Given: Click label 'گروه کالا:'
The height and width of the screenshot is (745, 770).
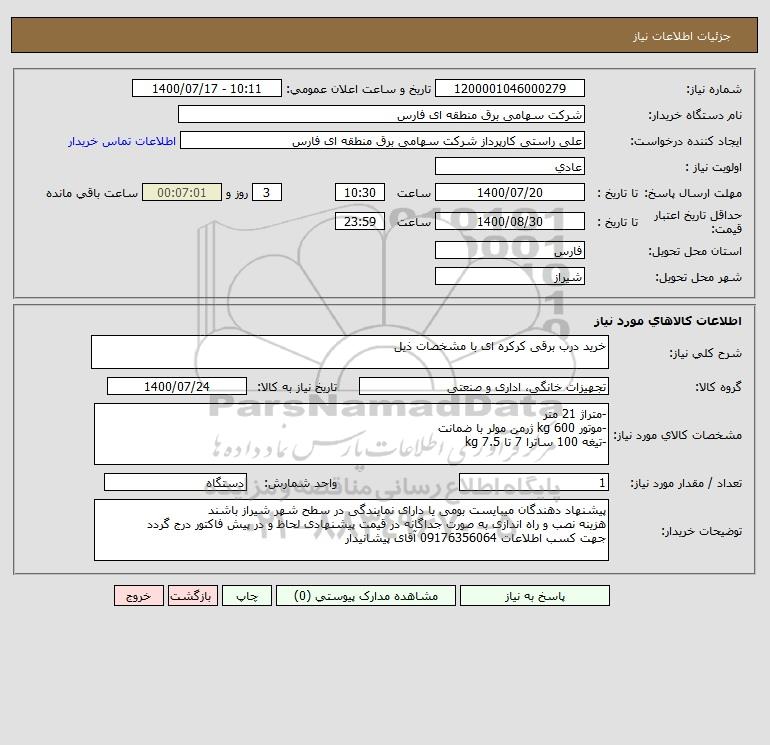Looking at the screenshot, I should (x=718, y=387).
